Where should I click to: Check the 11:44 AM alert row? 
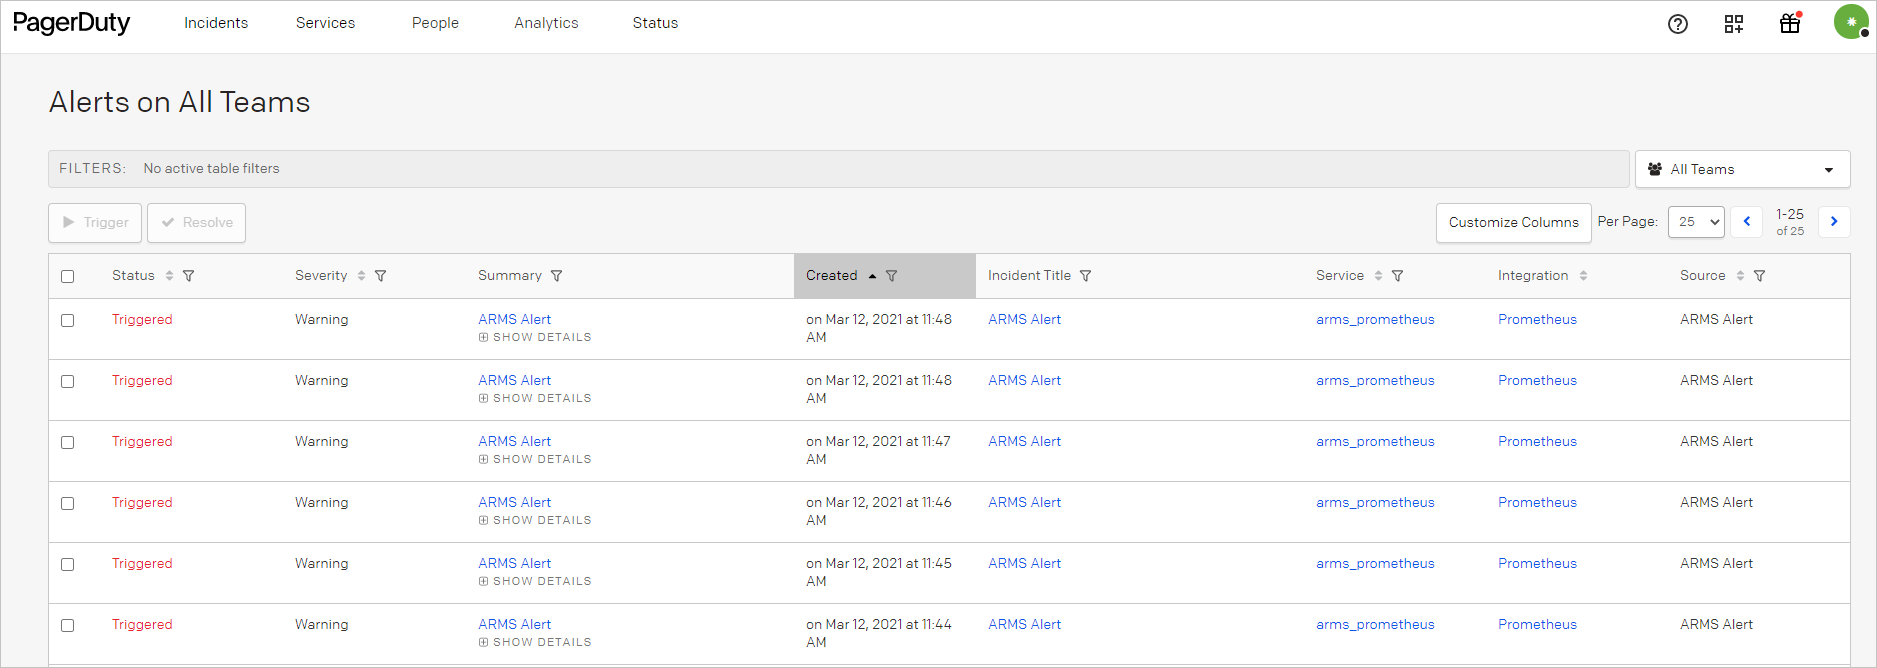point(68,625)
